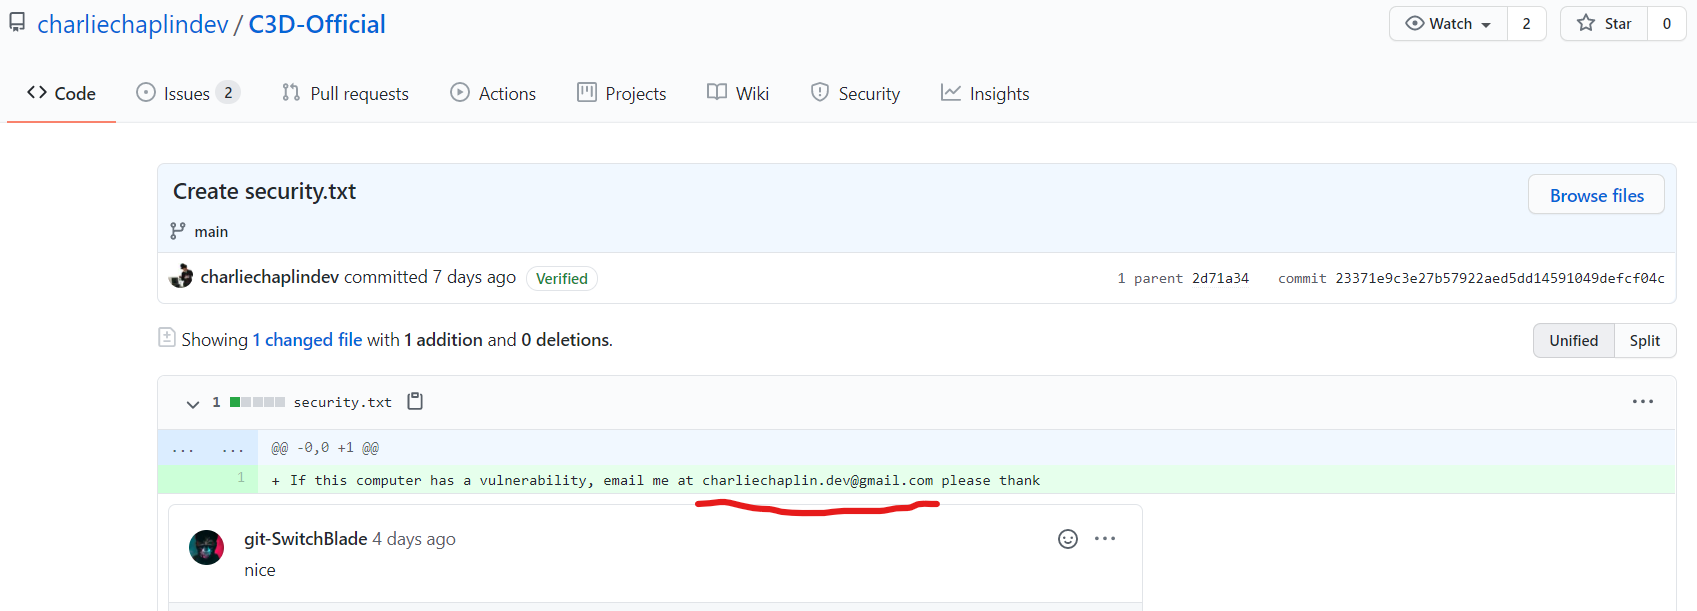Click git-SwitchBlade's avatar
1697x611 pixels.
pos(207,547)
